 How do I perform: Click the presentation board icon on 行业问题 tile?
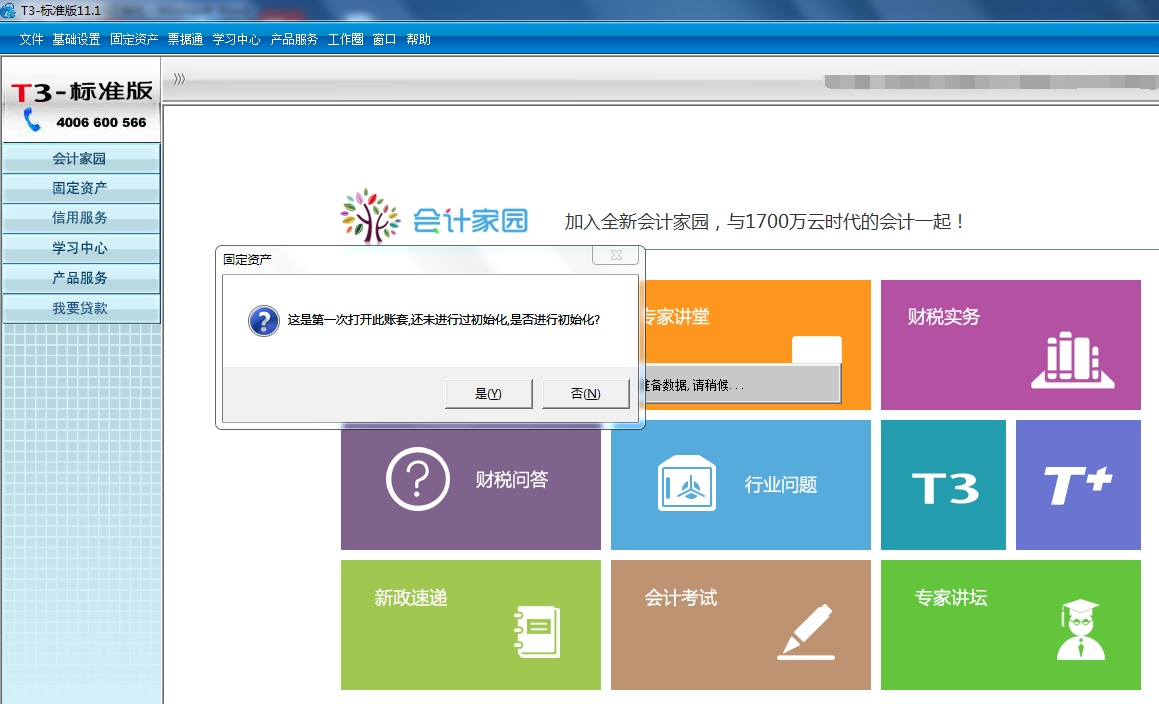tap(687, 483)
